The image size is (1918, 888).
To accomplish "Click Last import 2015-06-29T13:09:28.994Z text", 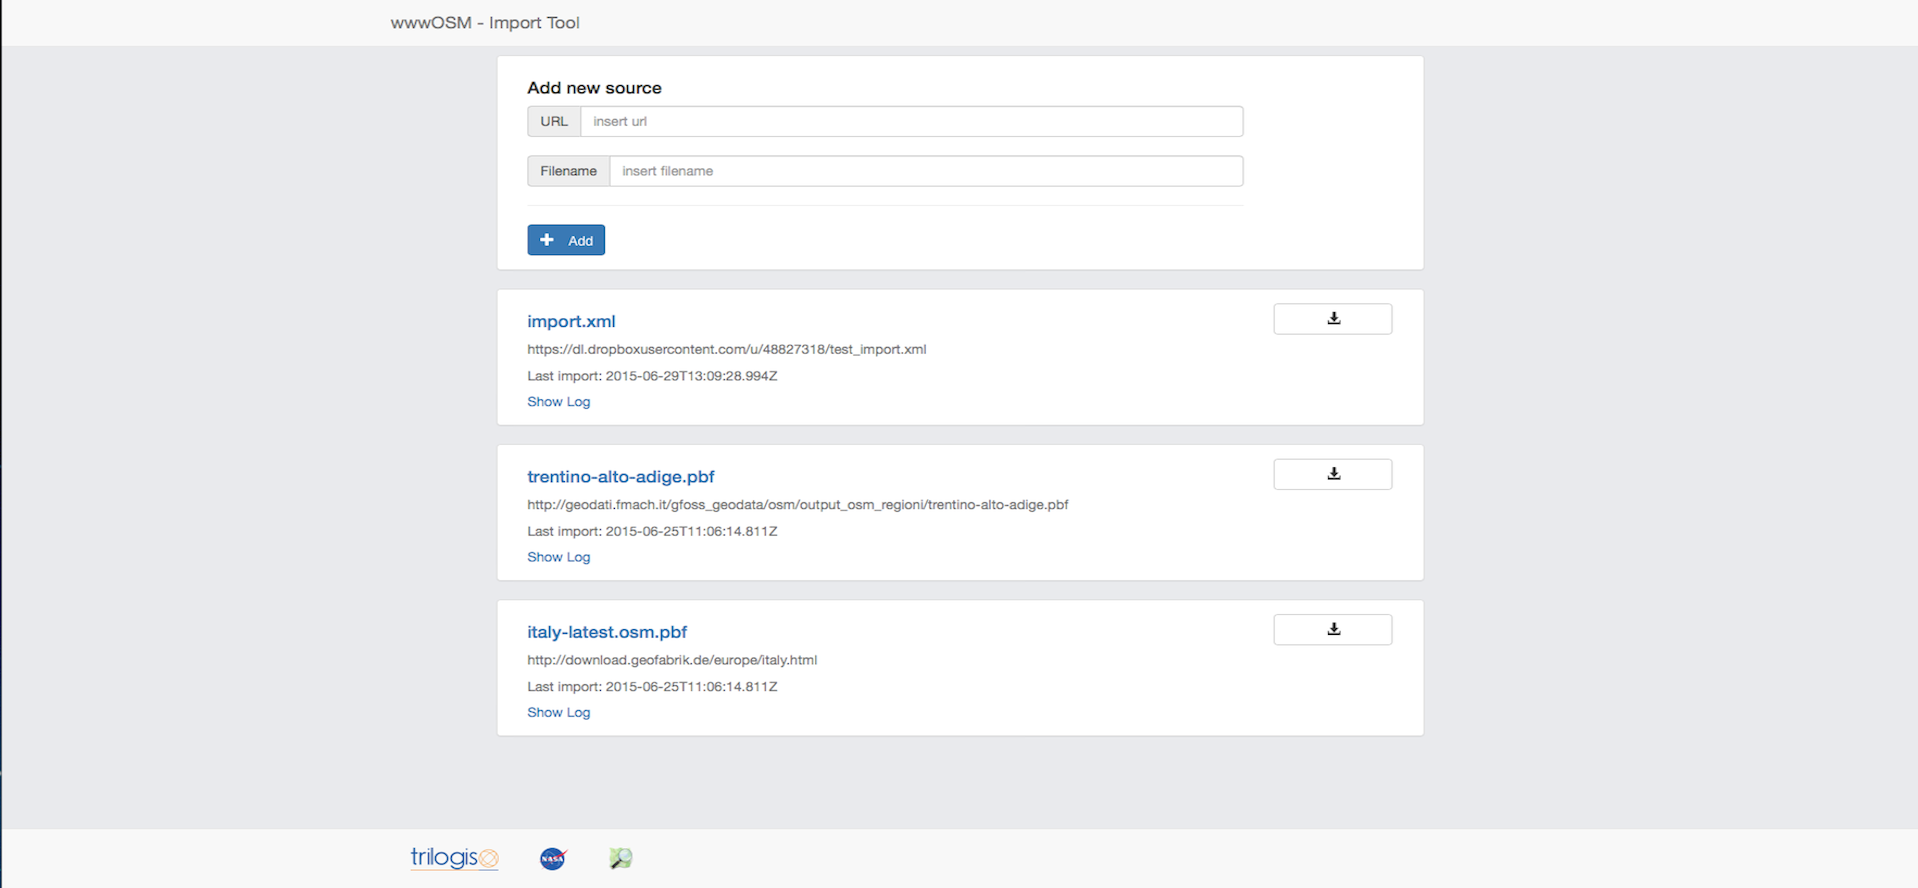I will tap(652, 376).
